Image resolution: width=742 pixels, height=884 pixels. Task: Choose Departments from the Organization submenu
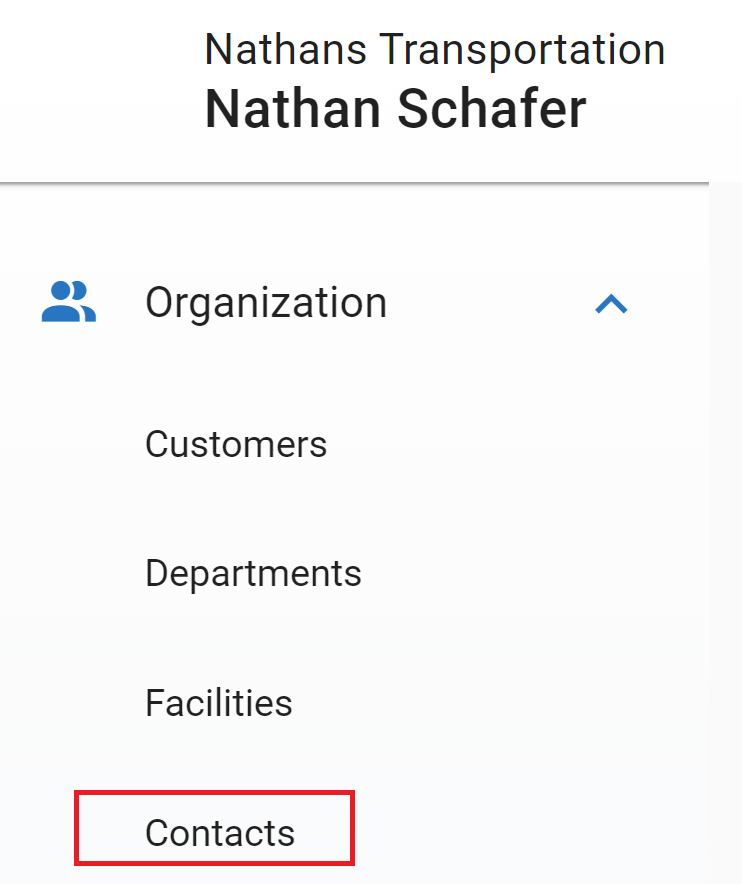click(x=253, y=573)
